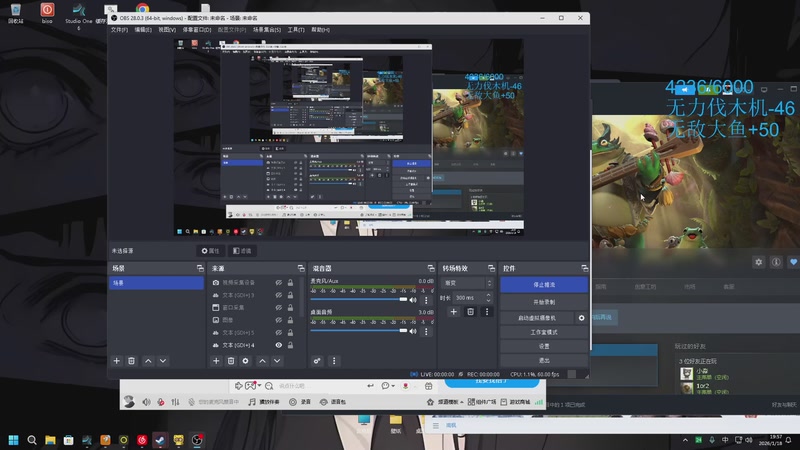Pop out the Sources dock
The height and width of the screenshot is (450, 800).
click(x=301, y=268)
